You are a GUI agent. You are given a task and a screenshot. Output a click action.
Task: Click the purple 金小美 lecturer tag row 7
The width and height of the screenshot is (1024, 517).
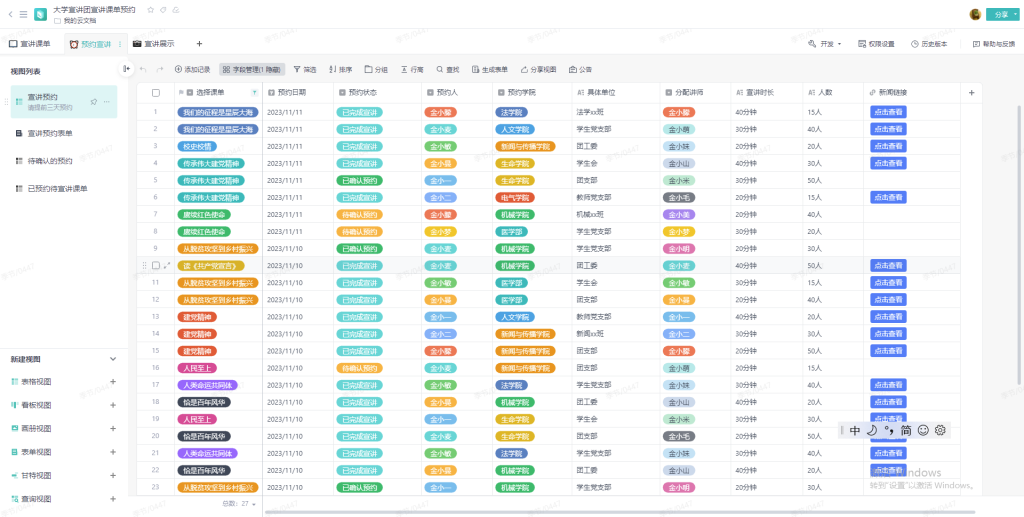click(x=679, y=214)
